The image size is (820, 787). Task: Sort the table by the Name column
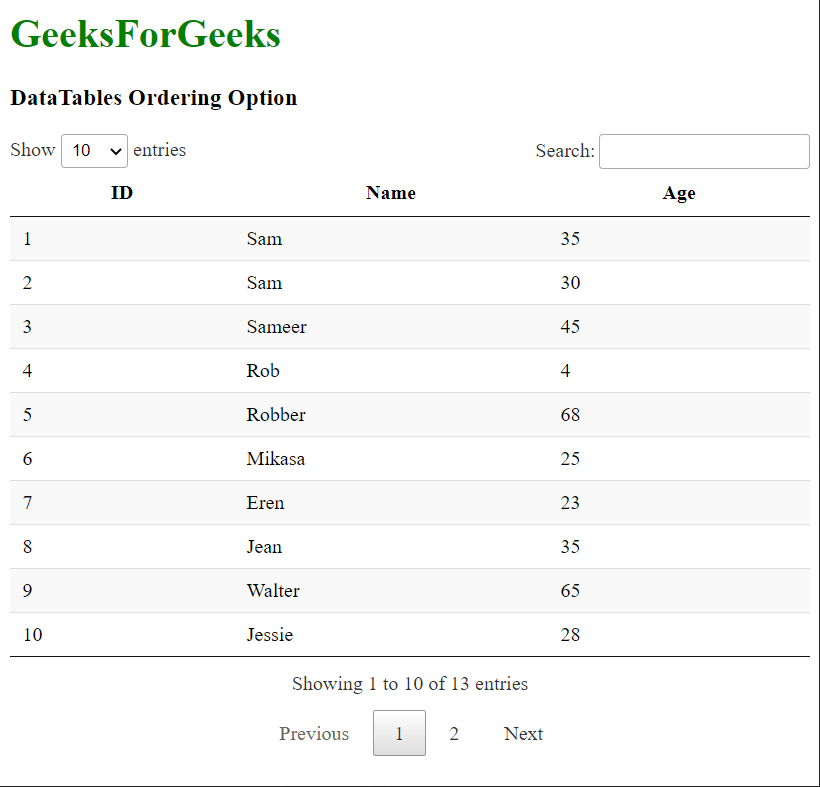coord(390,193)
